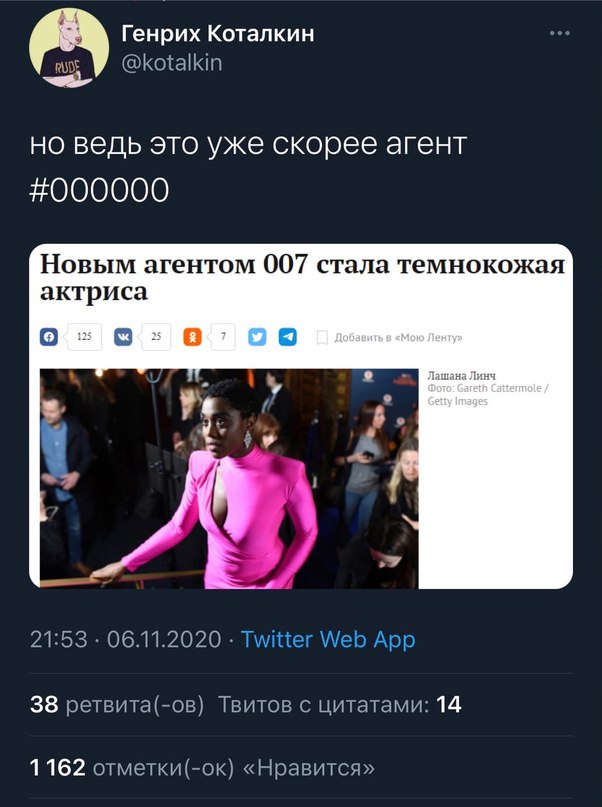Click the tweet timestamp 21:53 · 06.11.2020
This screenshot has height=807, width=602.
point(126,640)
